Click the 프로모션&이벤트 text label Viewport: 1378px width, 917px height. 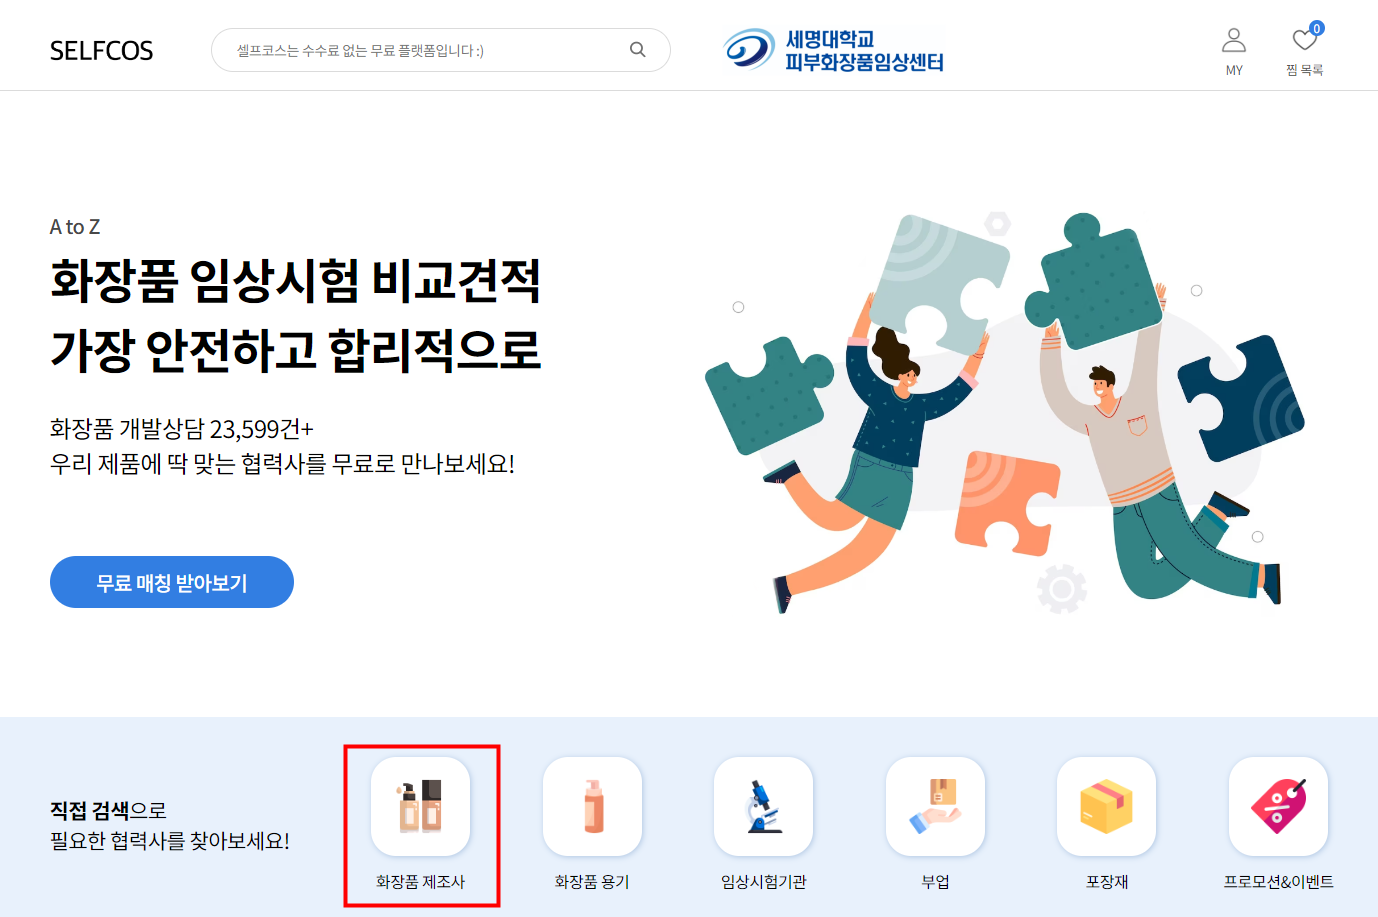tap(1279, 882)
